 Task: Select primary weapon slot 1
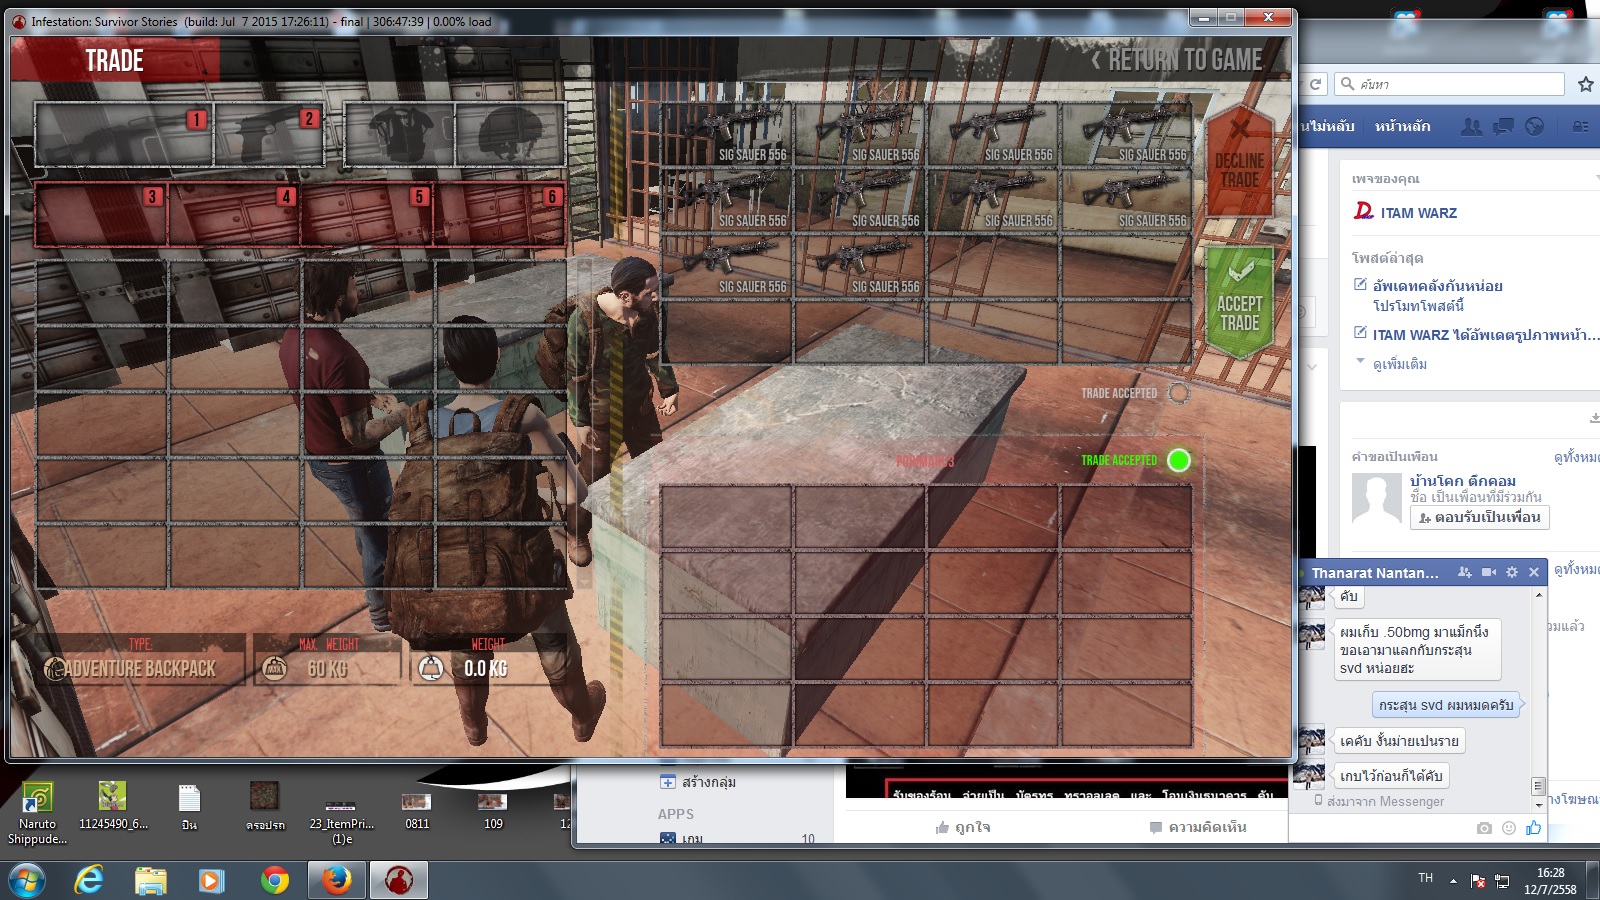pos(124,134)
